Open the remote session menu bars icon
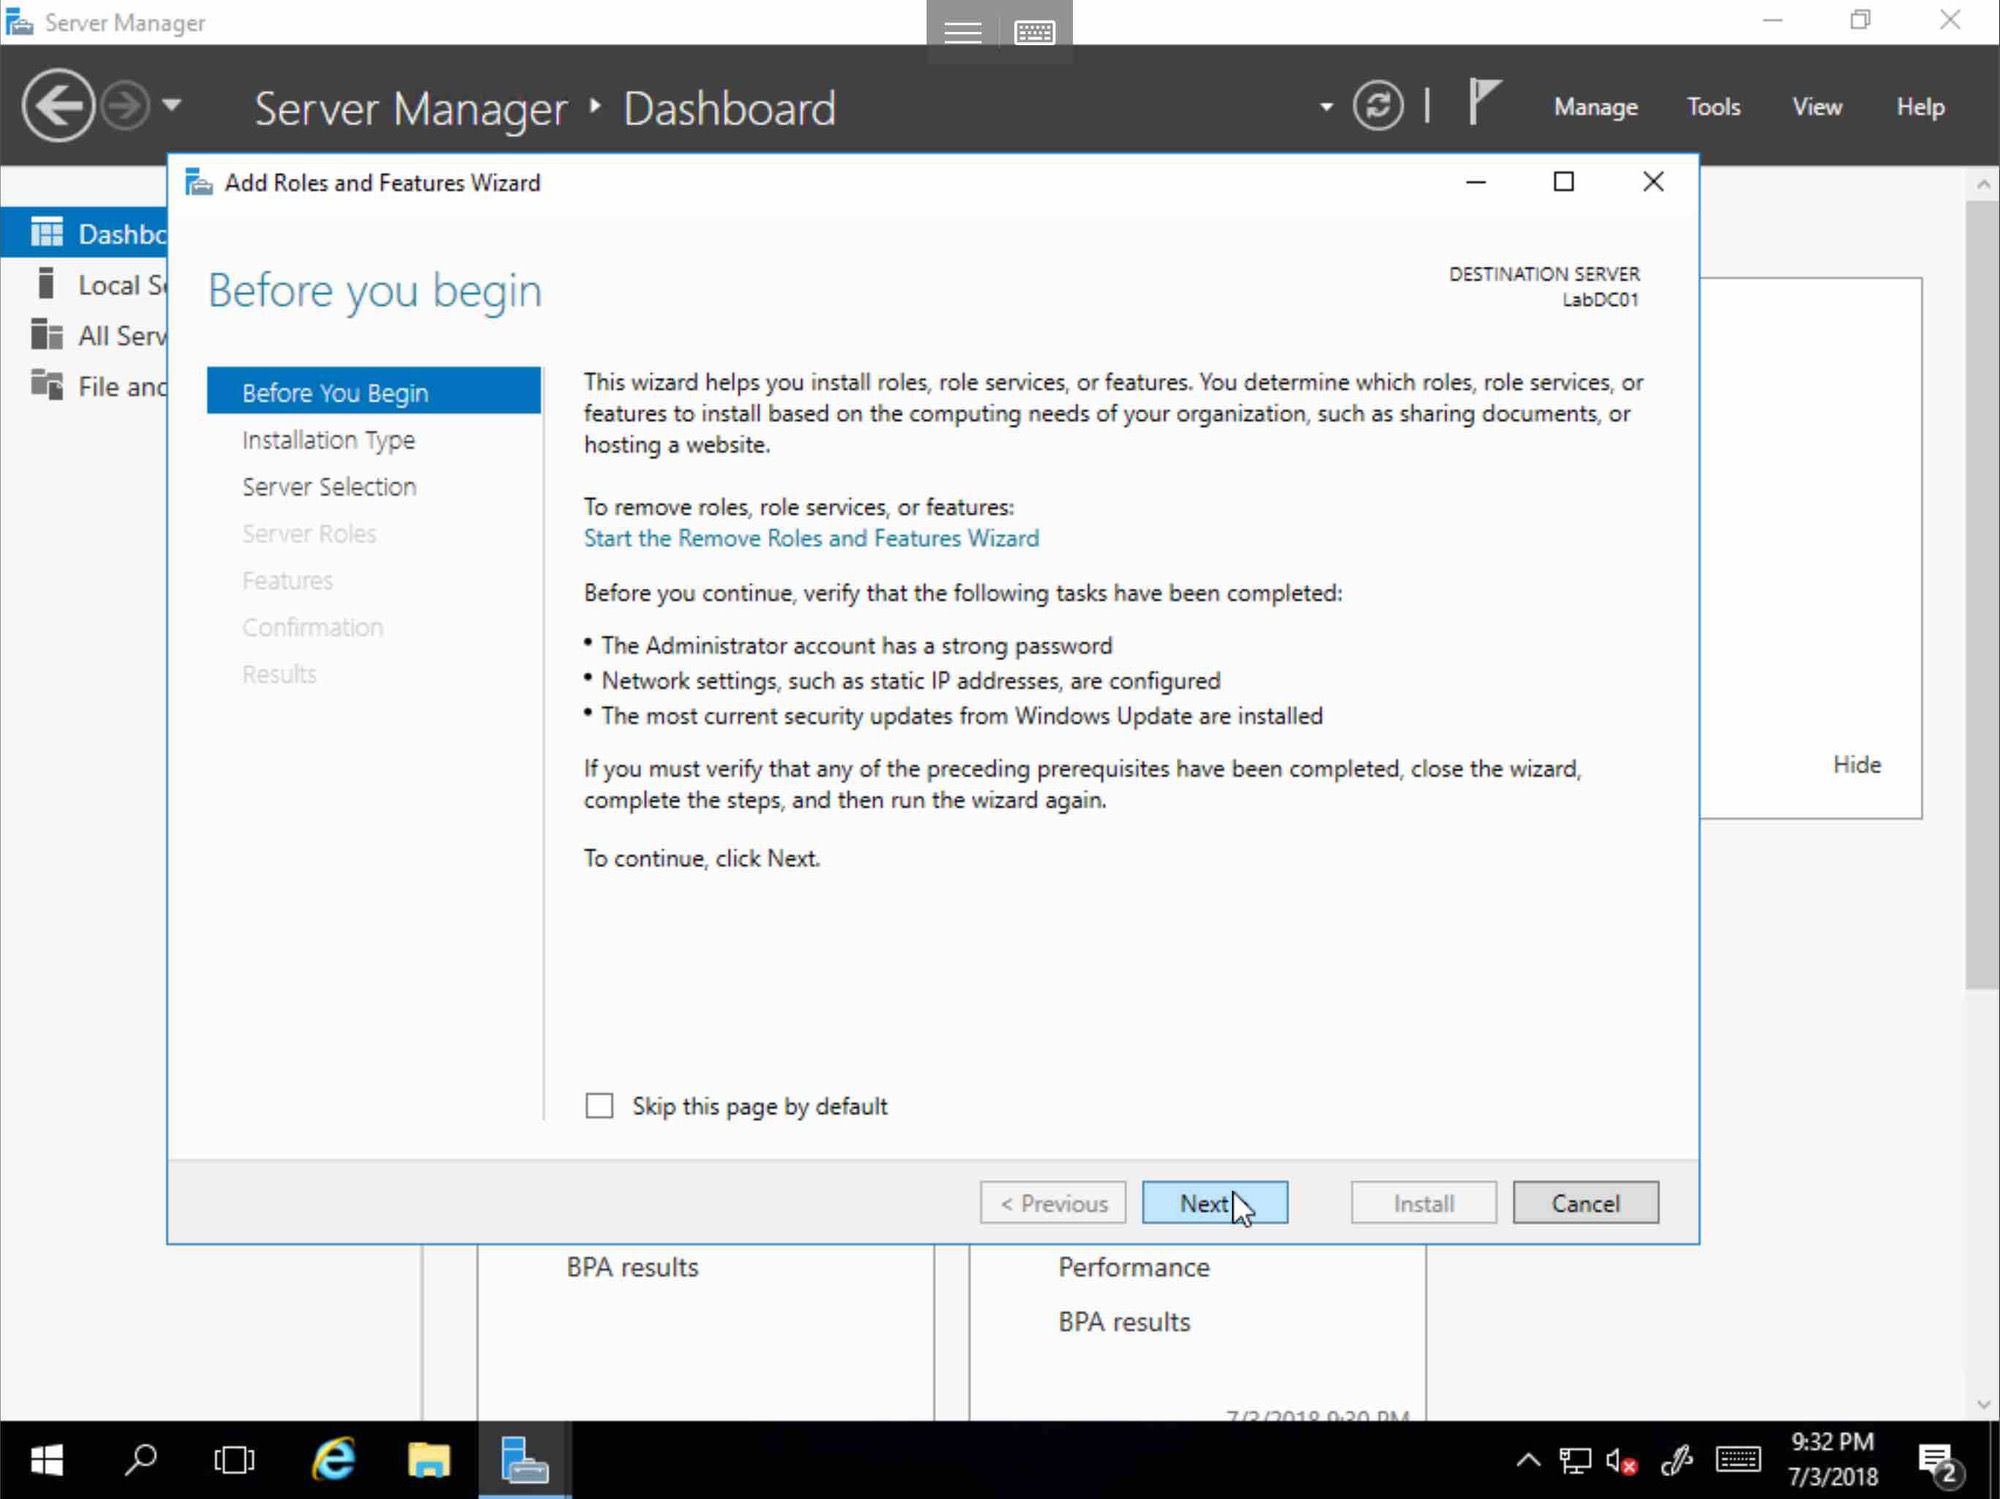This screenshot has width=2000, height=1499. click(x=963, y=32)
